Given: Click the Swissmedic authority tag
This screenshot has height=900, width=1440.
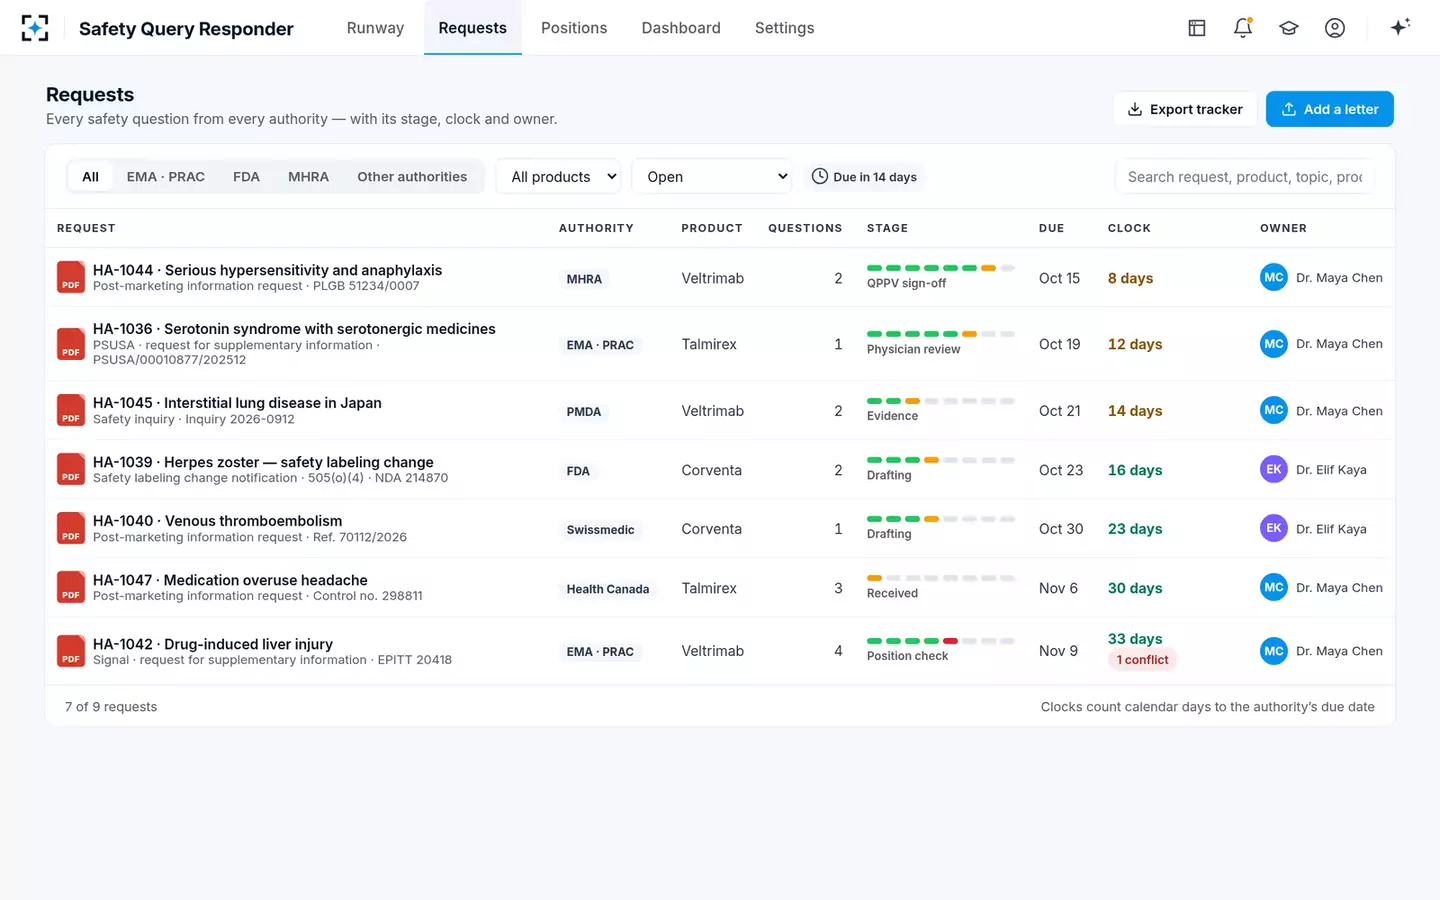Looking at the screenshot, I should tap(600, 530).
